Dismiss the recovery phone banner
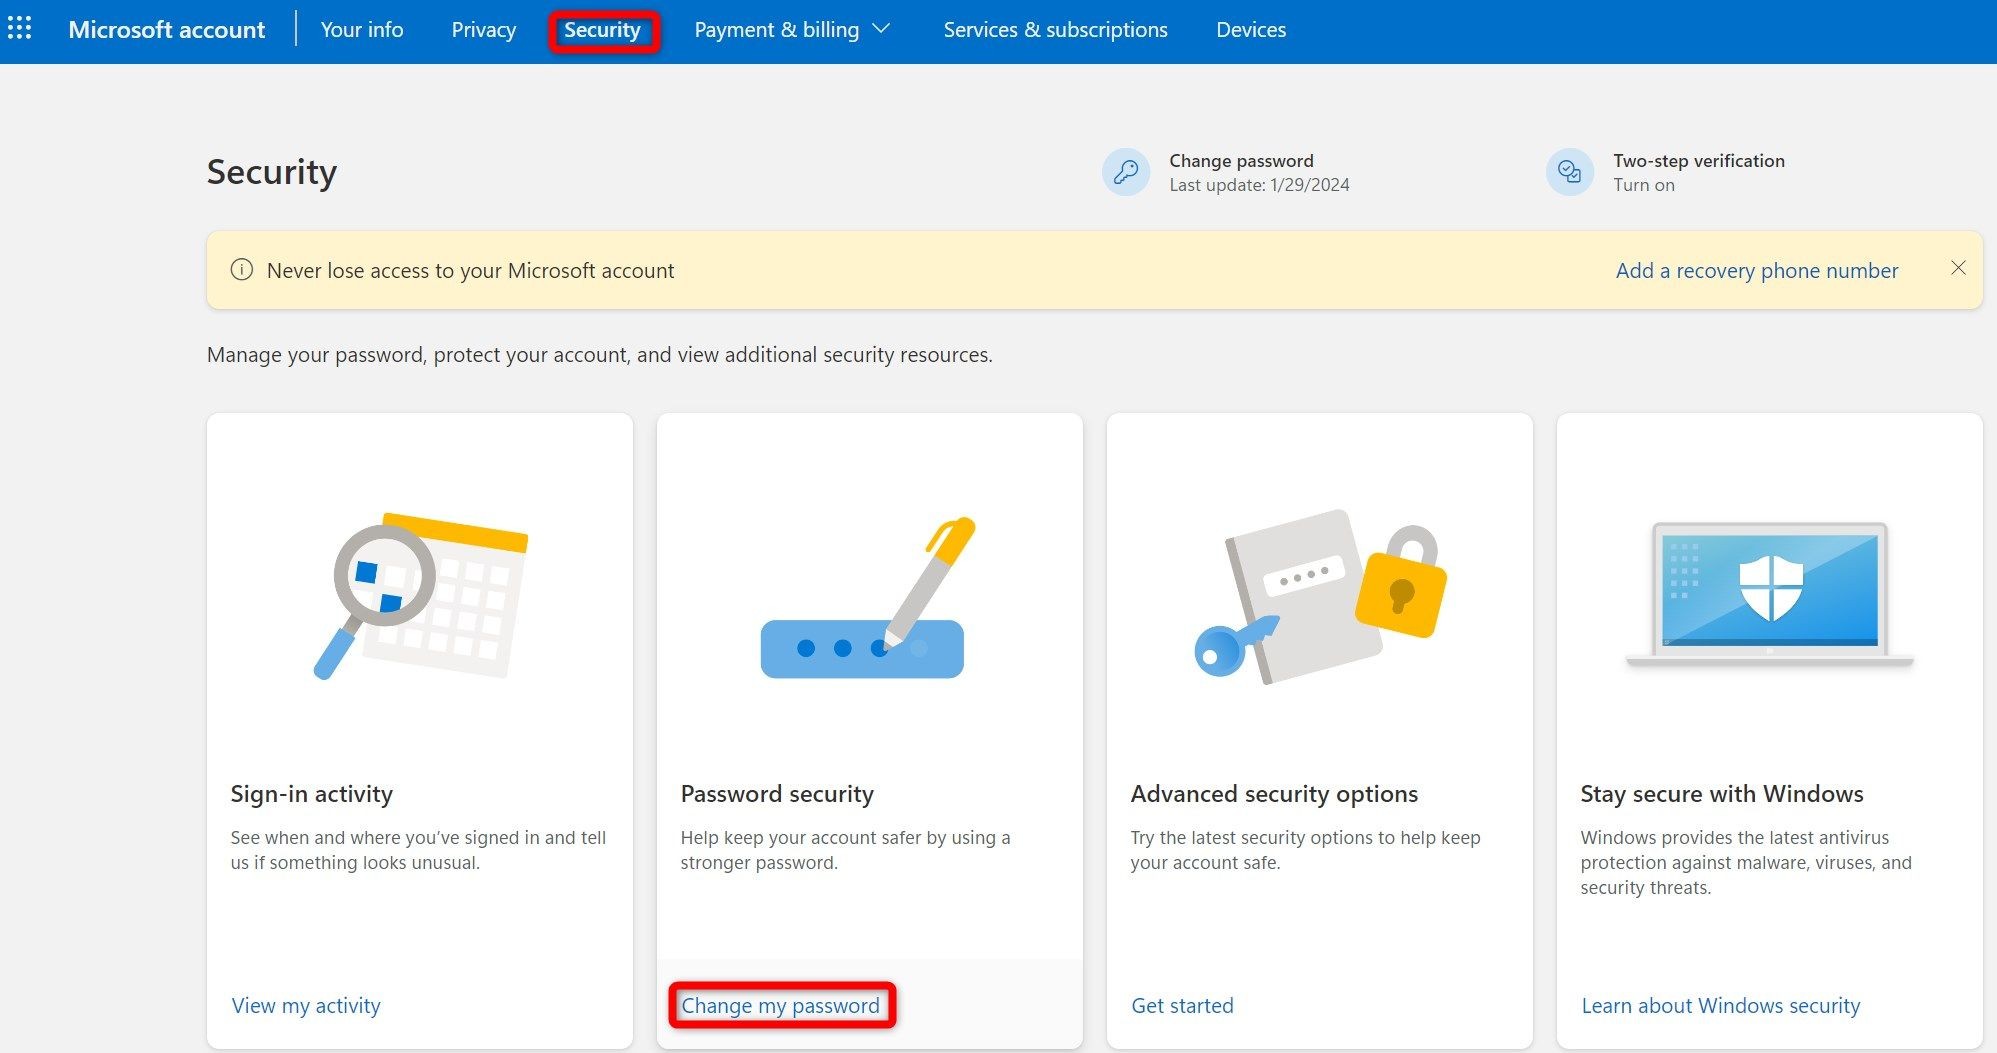 pos(1958,268)
